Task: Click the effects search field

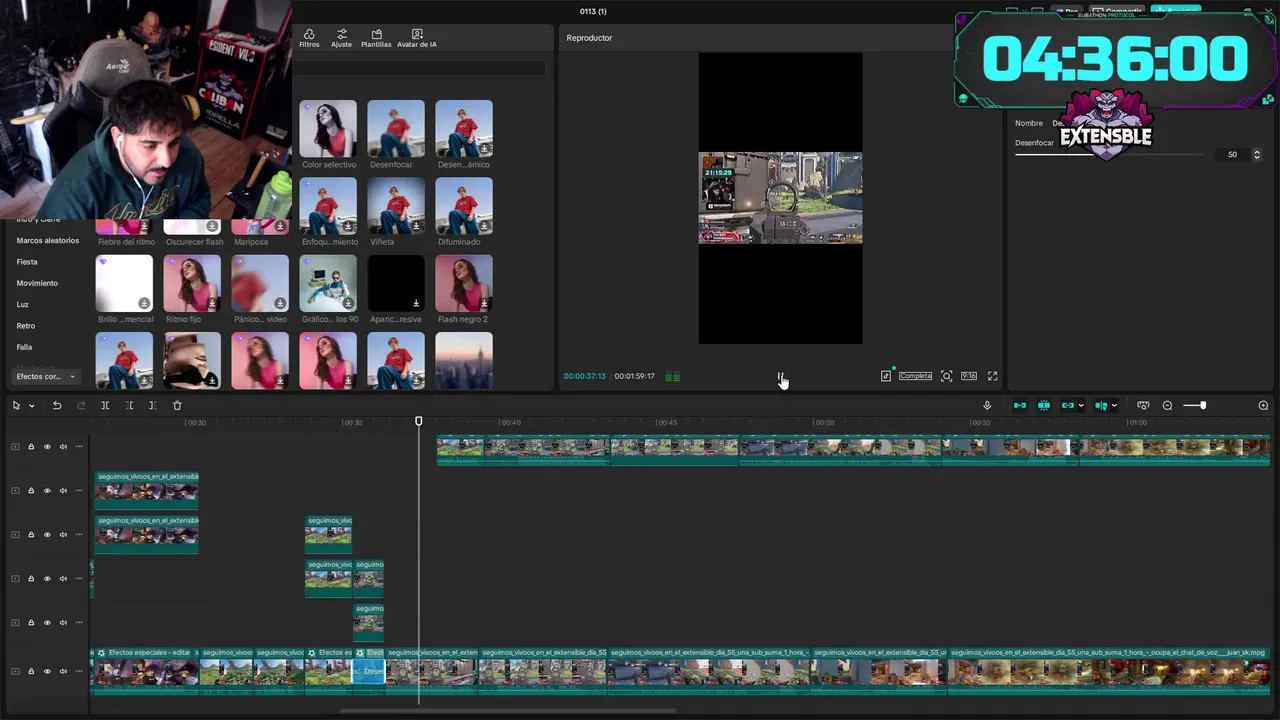Action: [x=421, y=69]
